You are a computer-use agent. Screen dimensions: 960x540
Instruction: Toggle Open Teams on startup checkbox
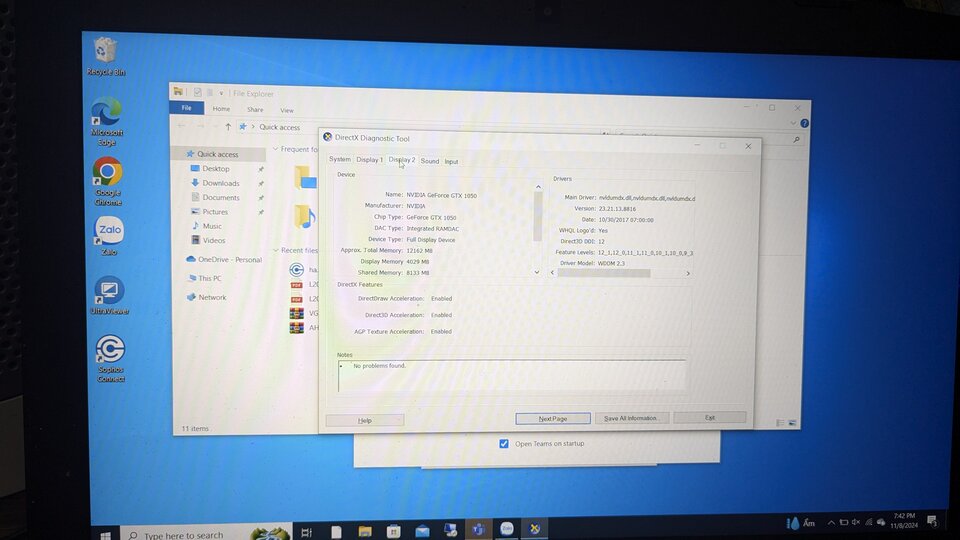[503, 443]
